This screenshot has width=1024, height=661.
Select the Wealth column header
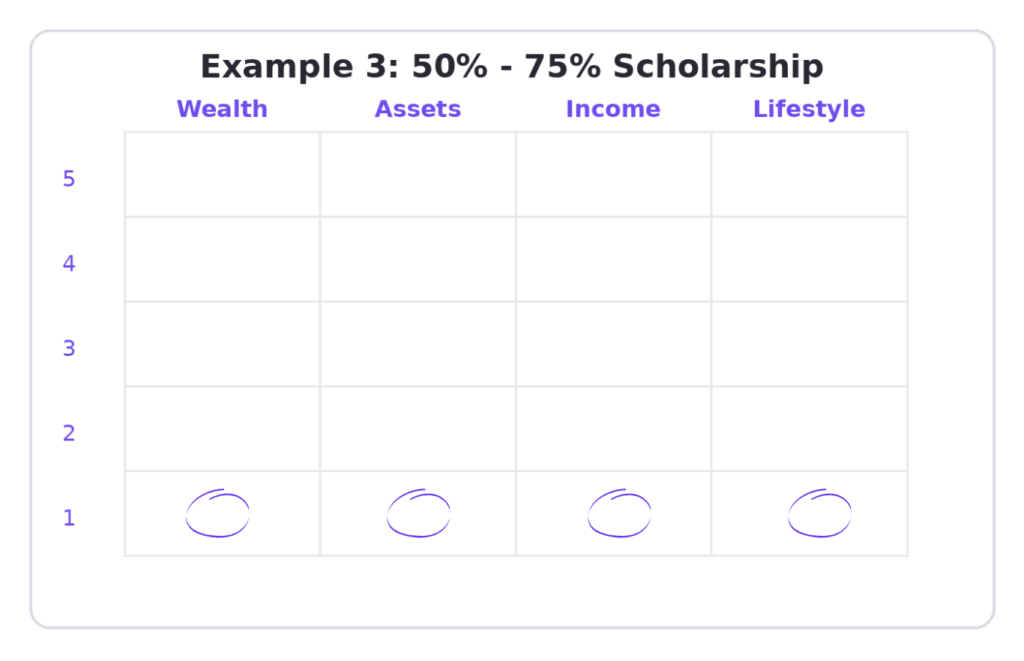222,109
